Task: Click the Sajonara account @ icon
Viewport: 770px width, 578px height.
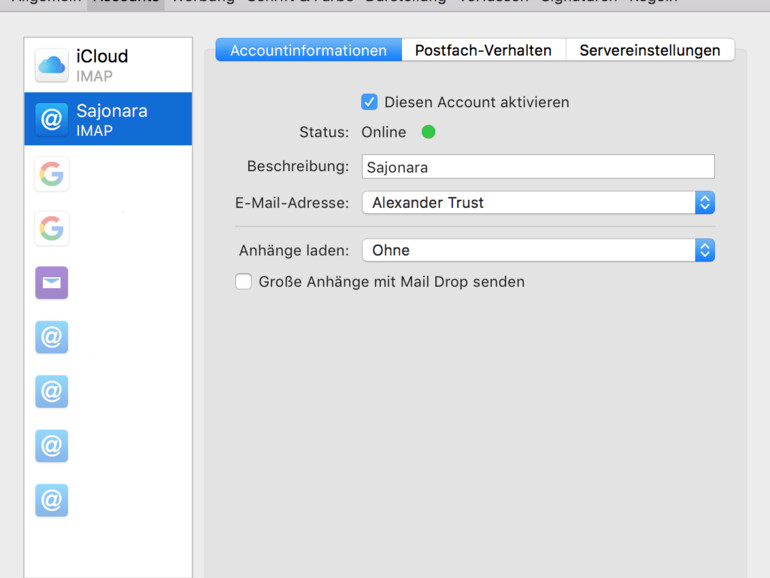Action: 52,119
